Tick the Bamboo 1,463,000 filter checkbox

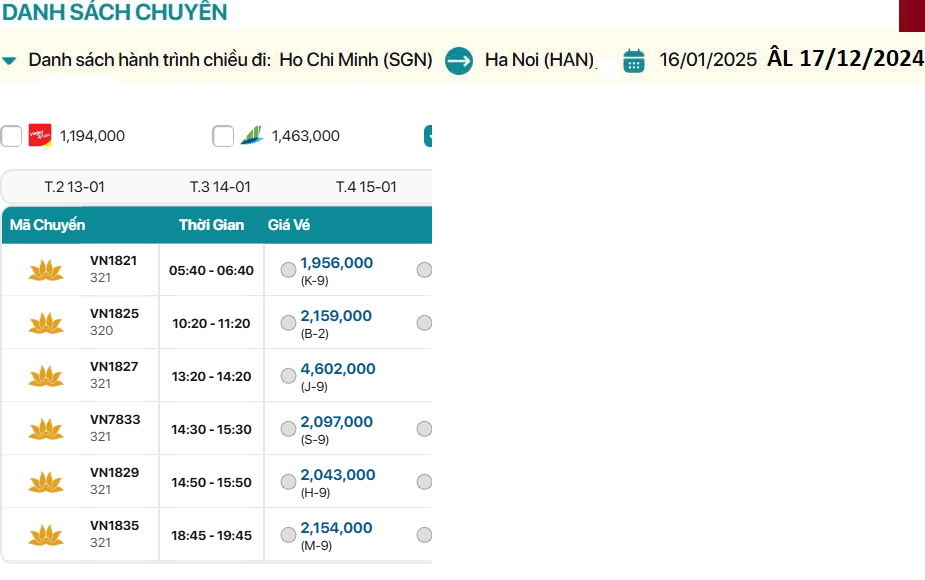(x=223, y=136)
